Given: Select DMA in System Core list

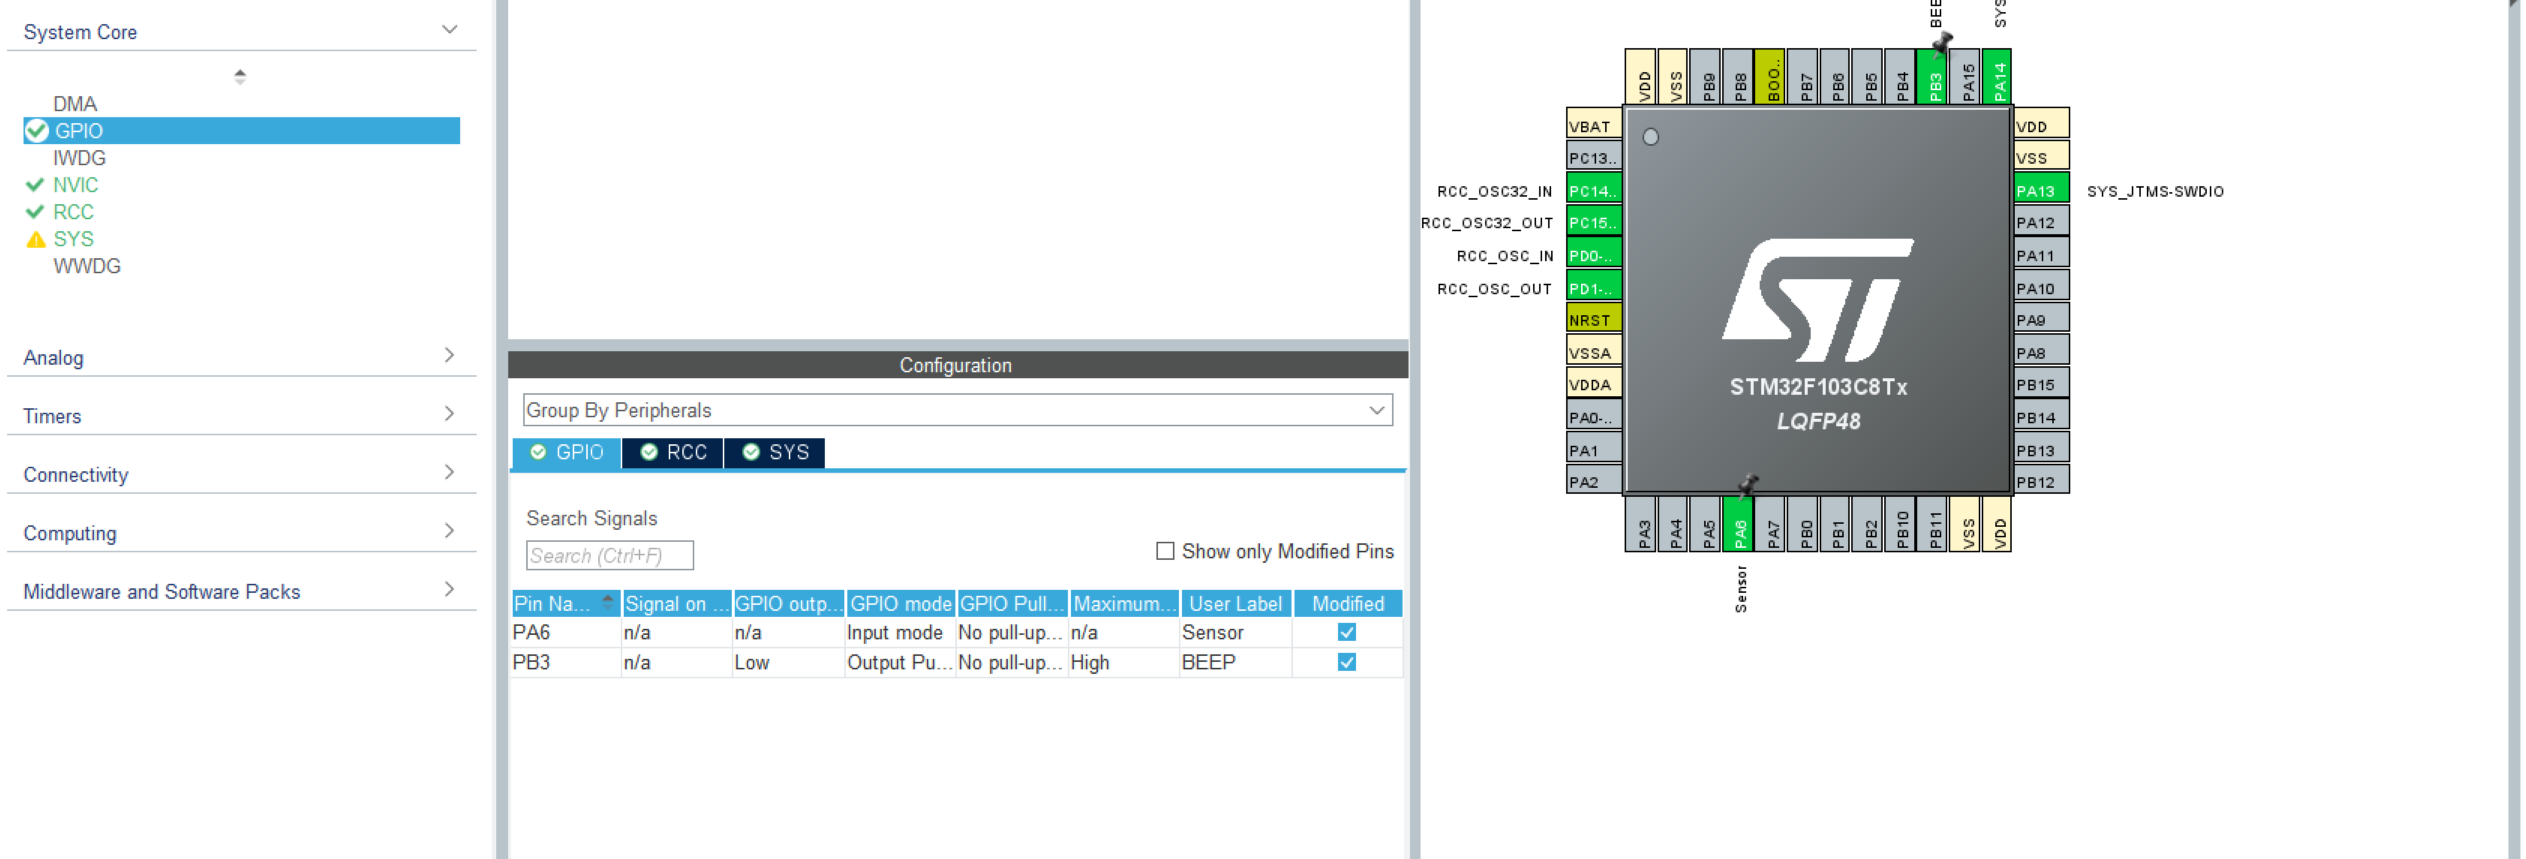Looking at the screenshot, I should (75, 104).
